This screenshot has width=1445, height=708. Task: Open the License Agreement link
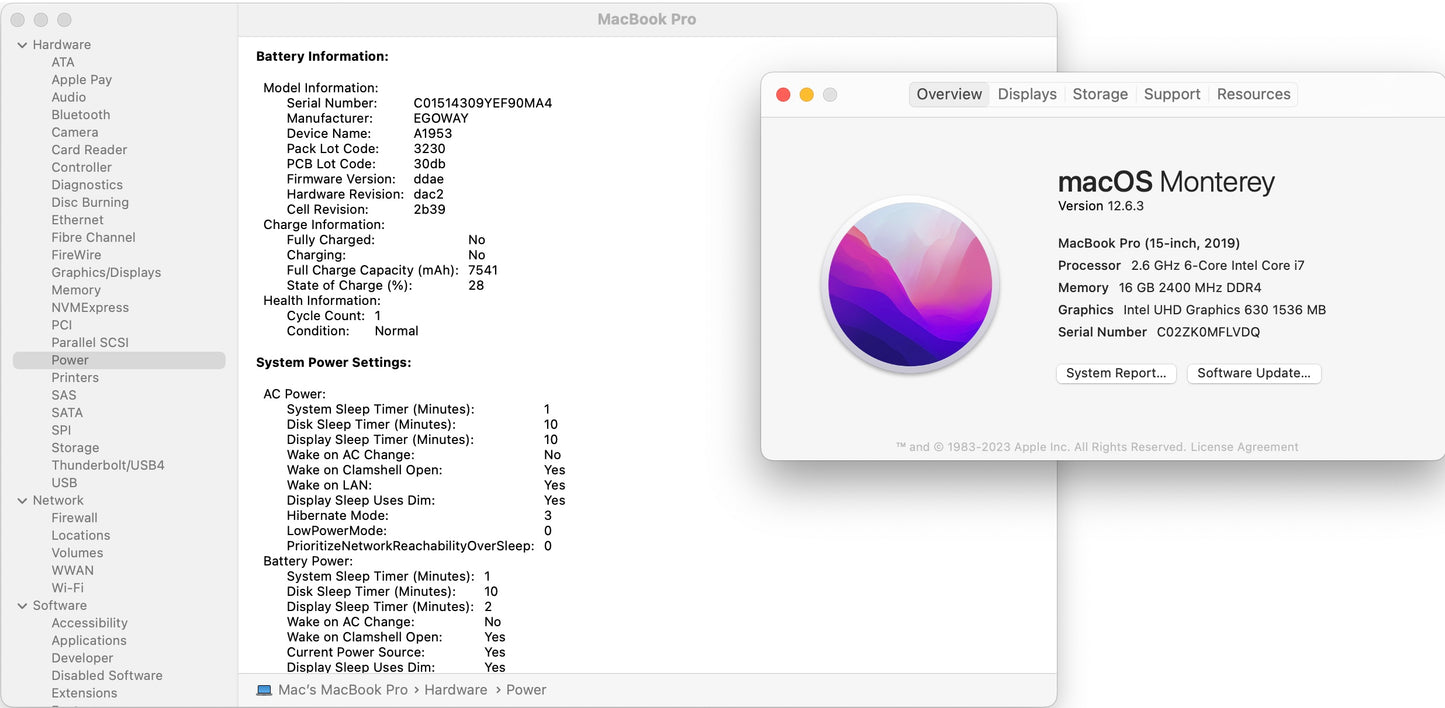coord(1244,447)
